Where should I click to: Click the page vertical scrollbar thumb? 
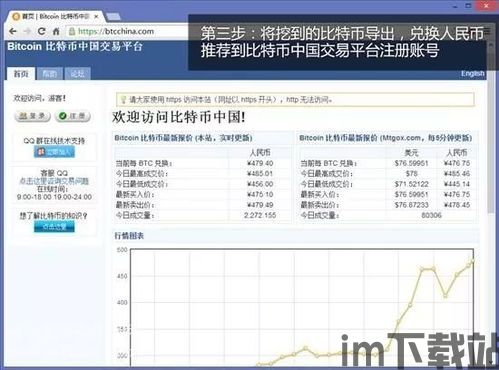(490, 130)
